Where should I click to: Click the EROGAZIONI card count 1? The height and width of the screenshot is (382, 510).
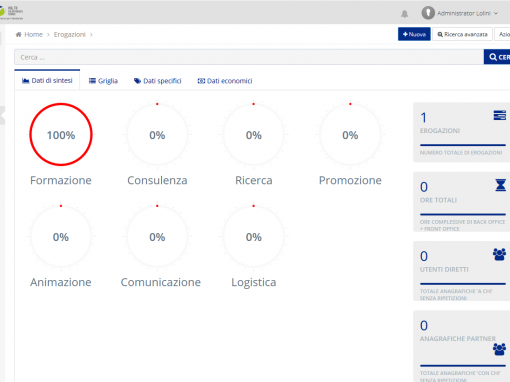tap(423, 118)
